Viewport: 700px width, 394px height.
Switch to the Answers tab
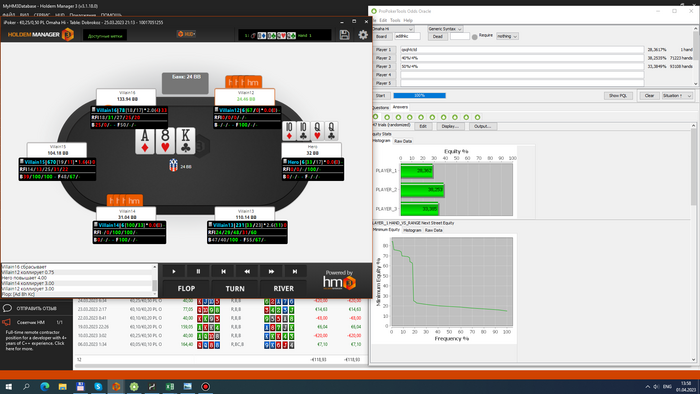click(400, 107)
